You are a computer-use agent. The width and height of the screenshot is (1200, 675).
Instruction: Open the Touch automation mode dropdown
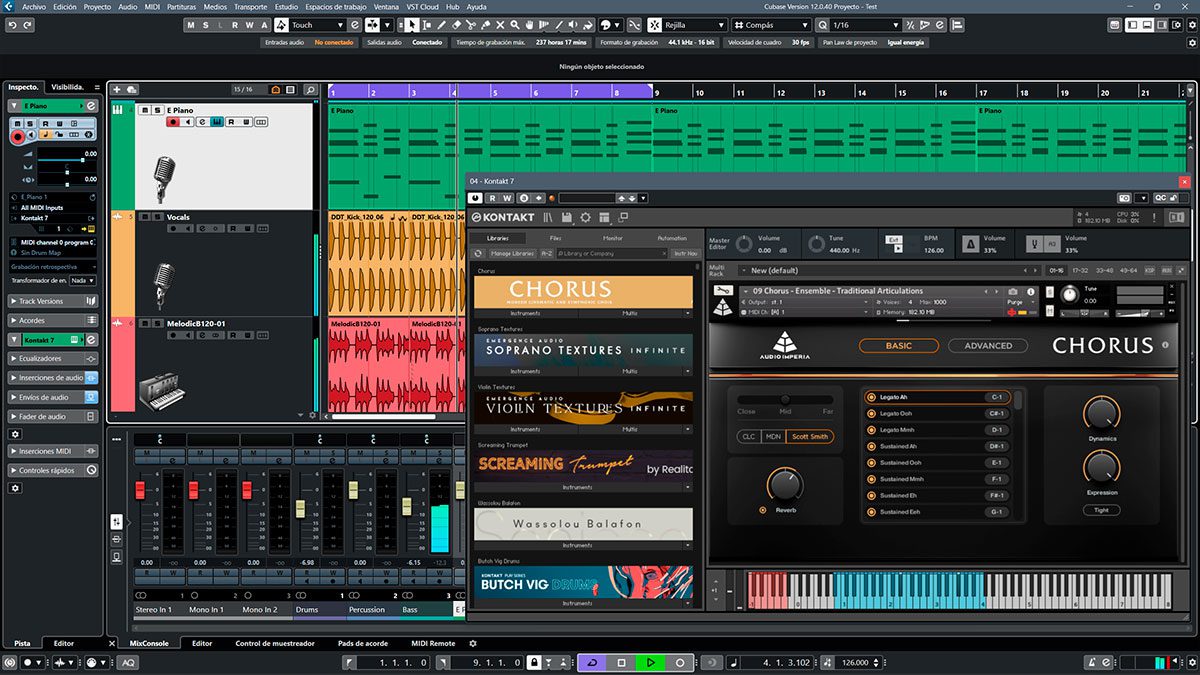(x=318, y=25)
